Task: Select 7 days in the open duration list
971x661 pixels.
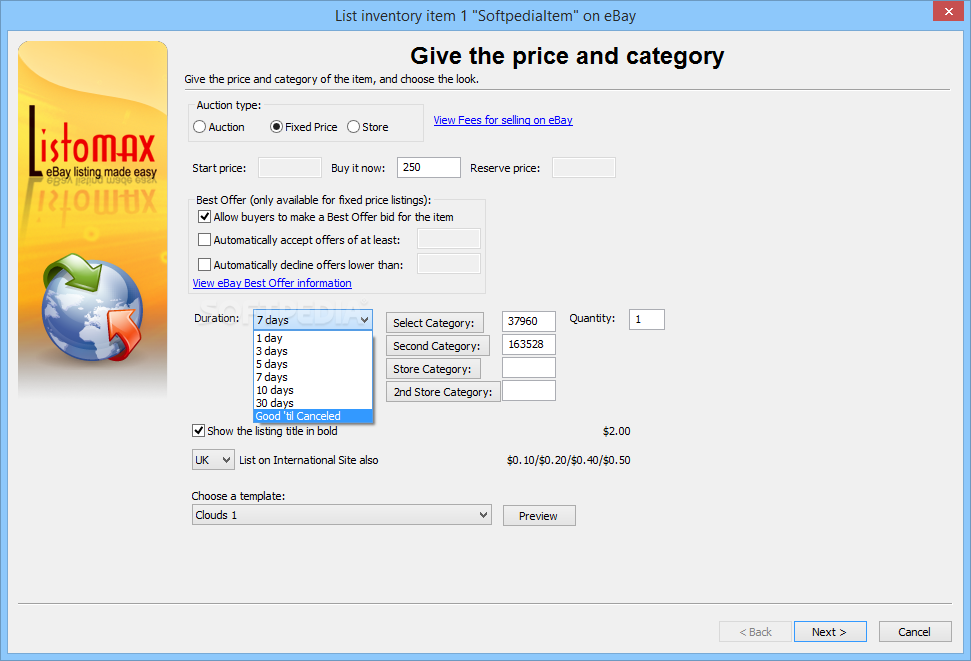Action: [x=313, y=377]
